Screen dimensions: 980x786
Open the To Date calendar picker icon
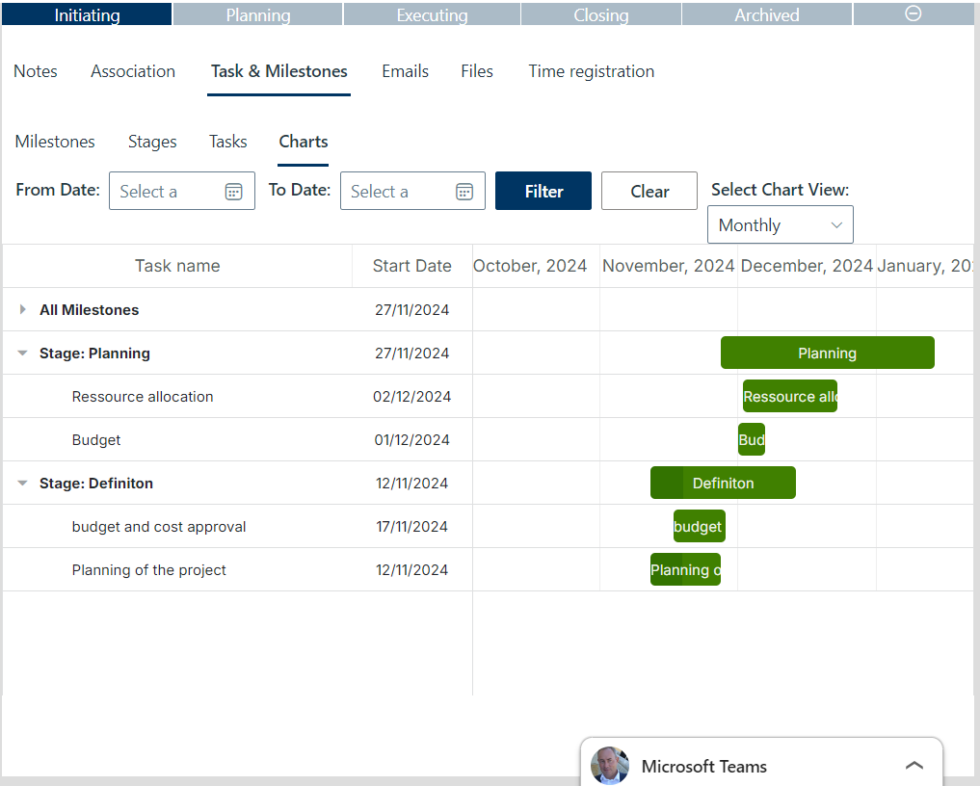click(x=463, y=190)
